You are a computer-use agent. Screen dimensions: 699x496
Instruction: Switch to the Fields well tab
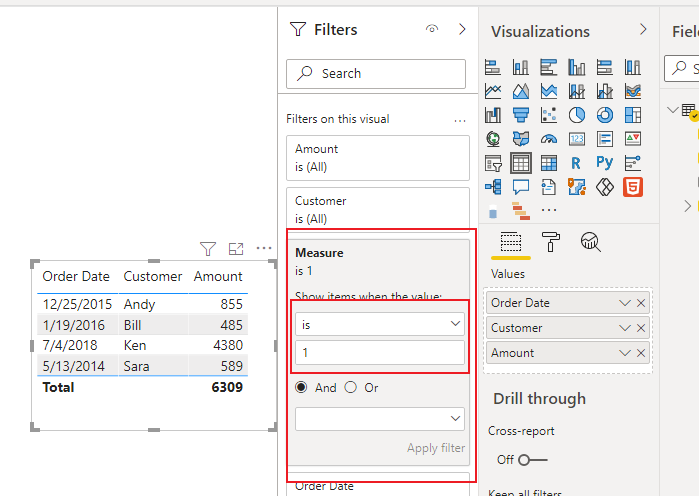[x=511, y=243]
